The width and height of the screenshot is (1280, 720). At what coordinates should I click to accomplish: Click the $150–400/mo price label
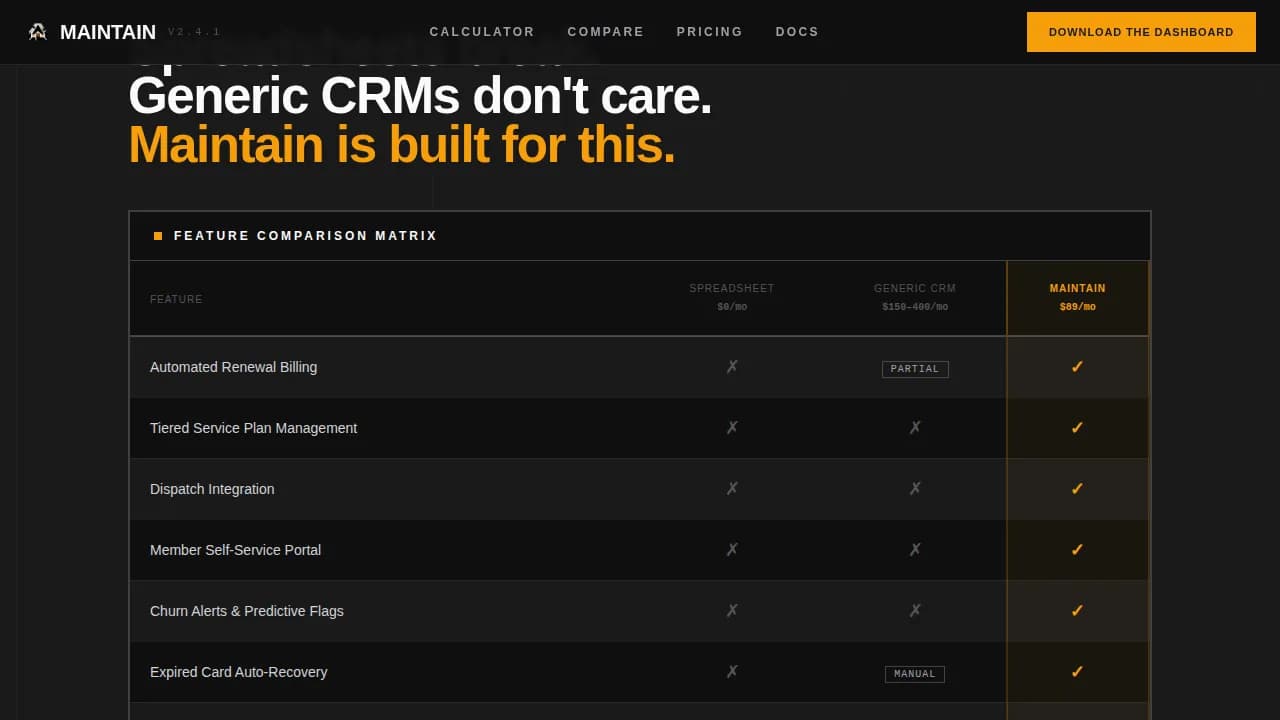coord(915,307)
